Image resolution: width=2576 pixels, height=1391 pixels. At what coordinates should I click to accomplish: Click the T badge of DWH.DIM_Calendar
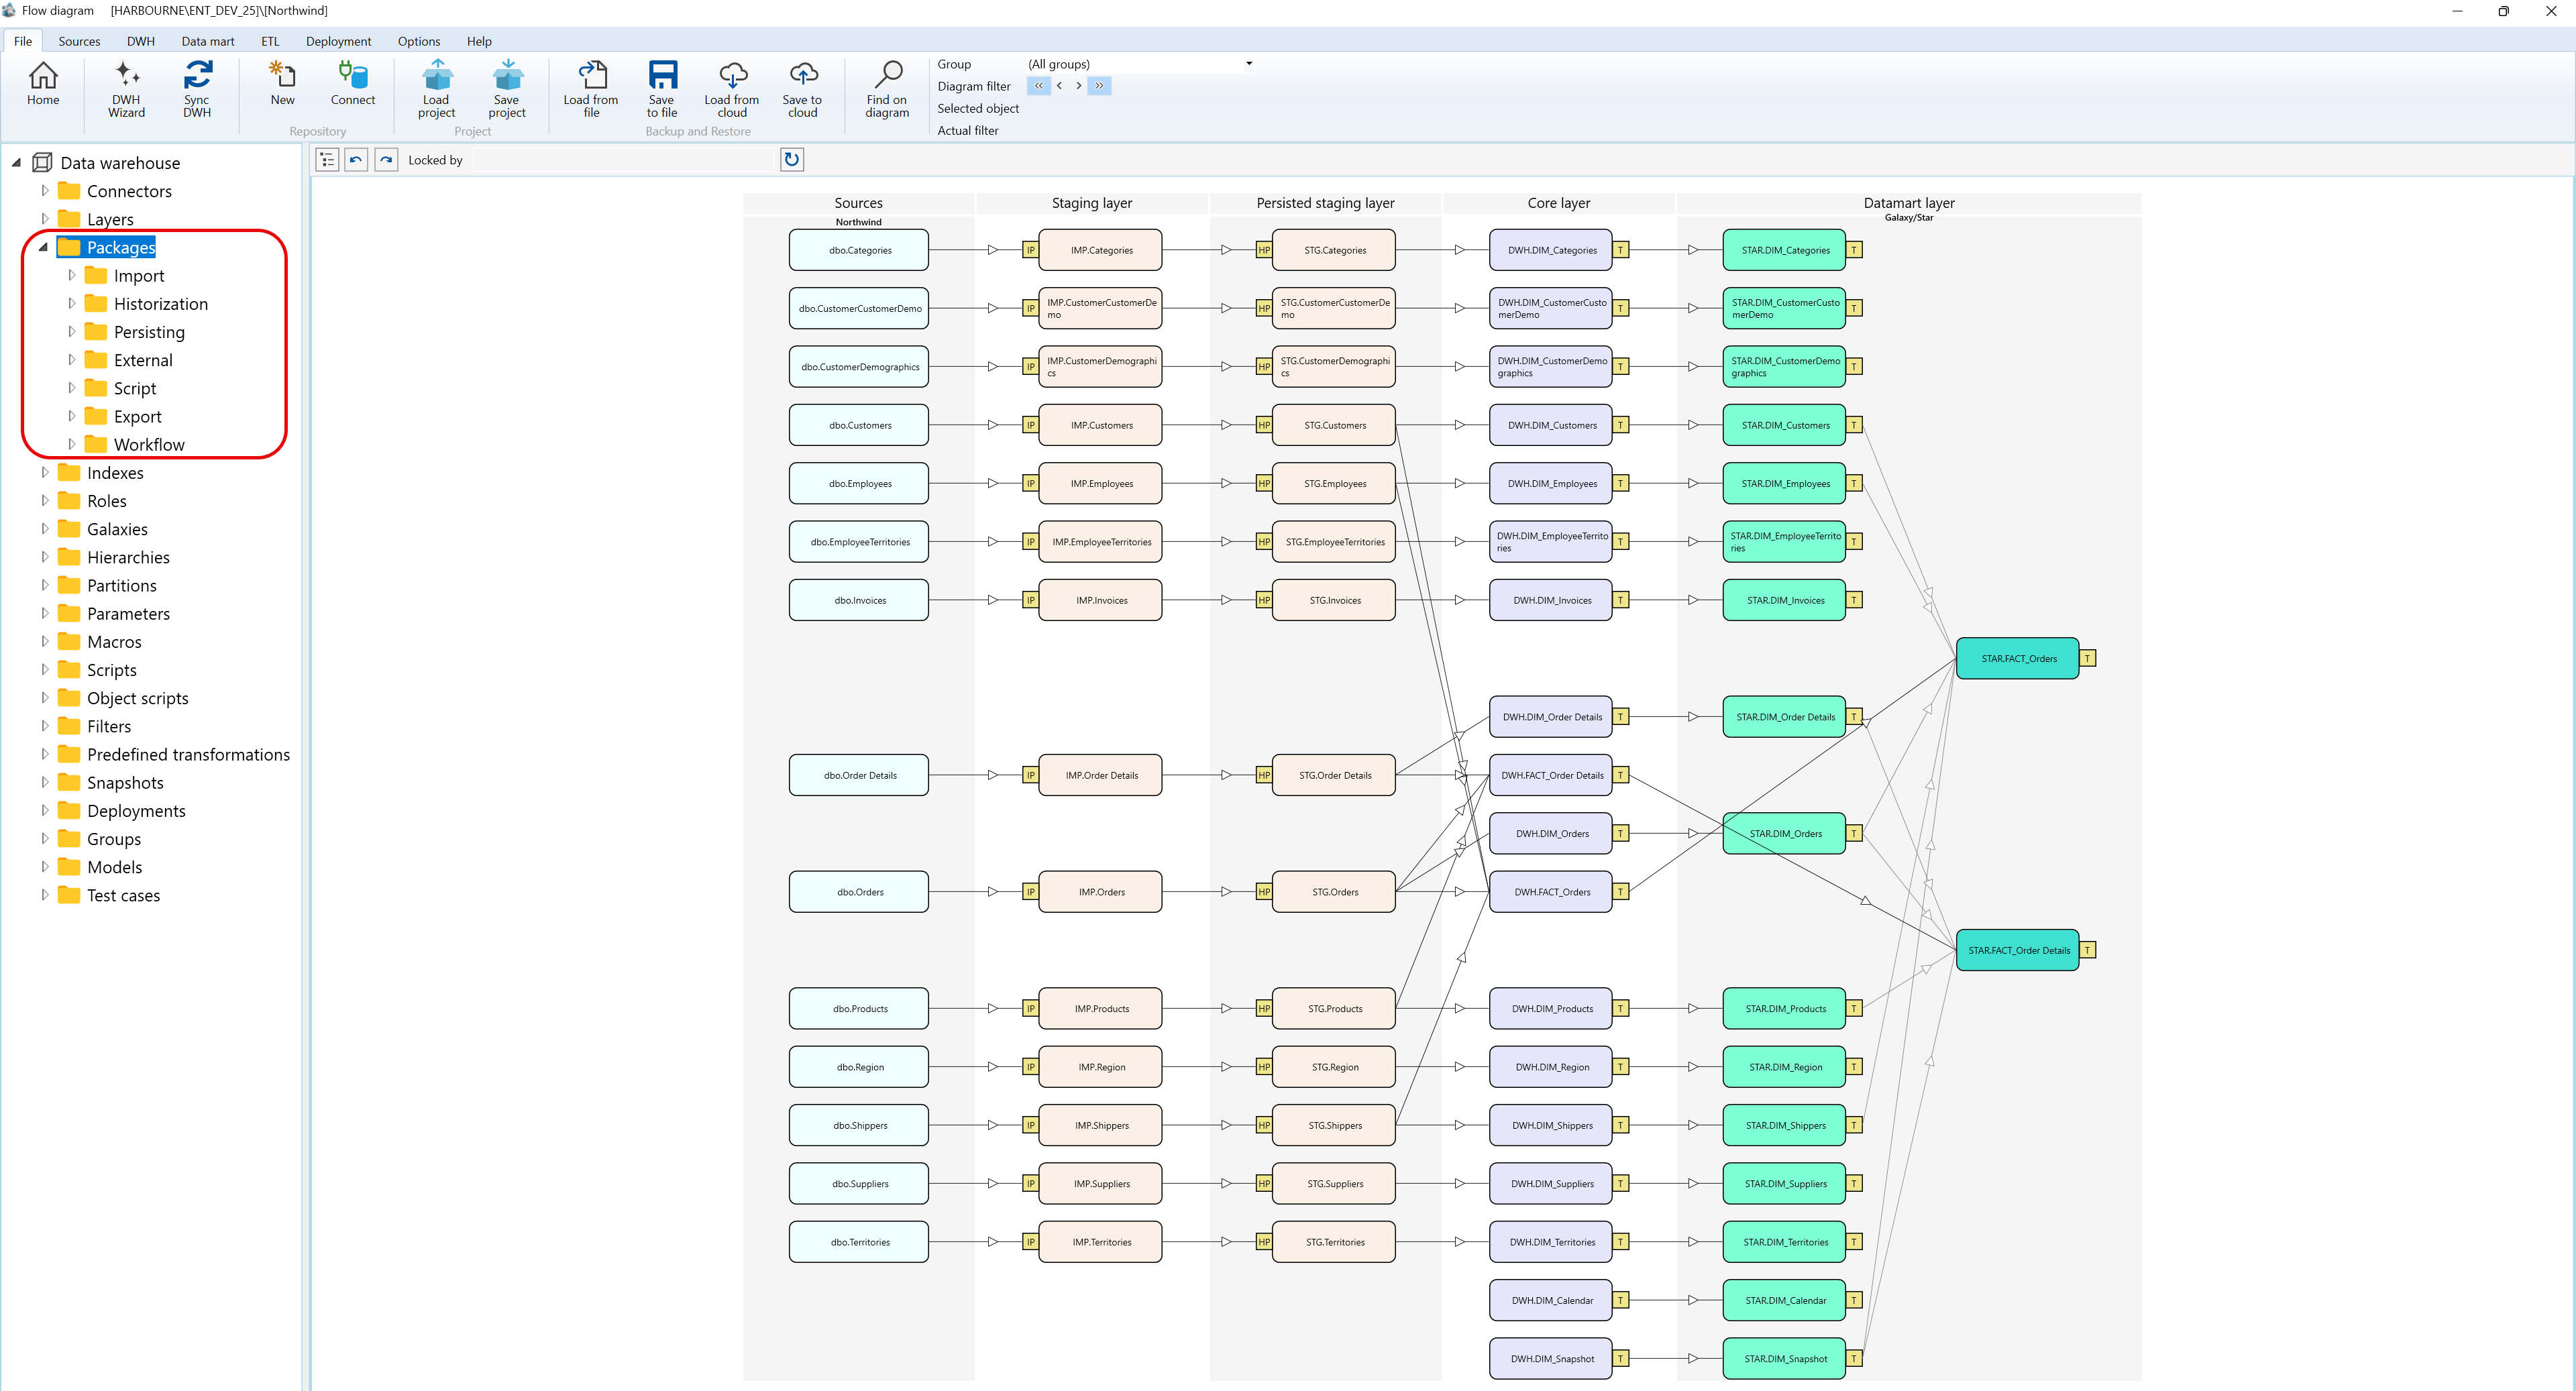coord(1621,1300)
